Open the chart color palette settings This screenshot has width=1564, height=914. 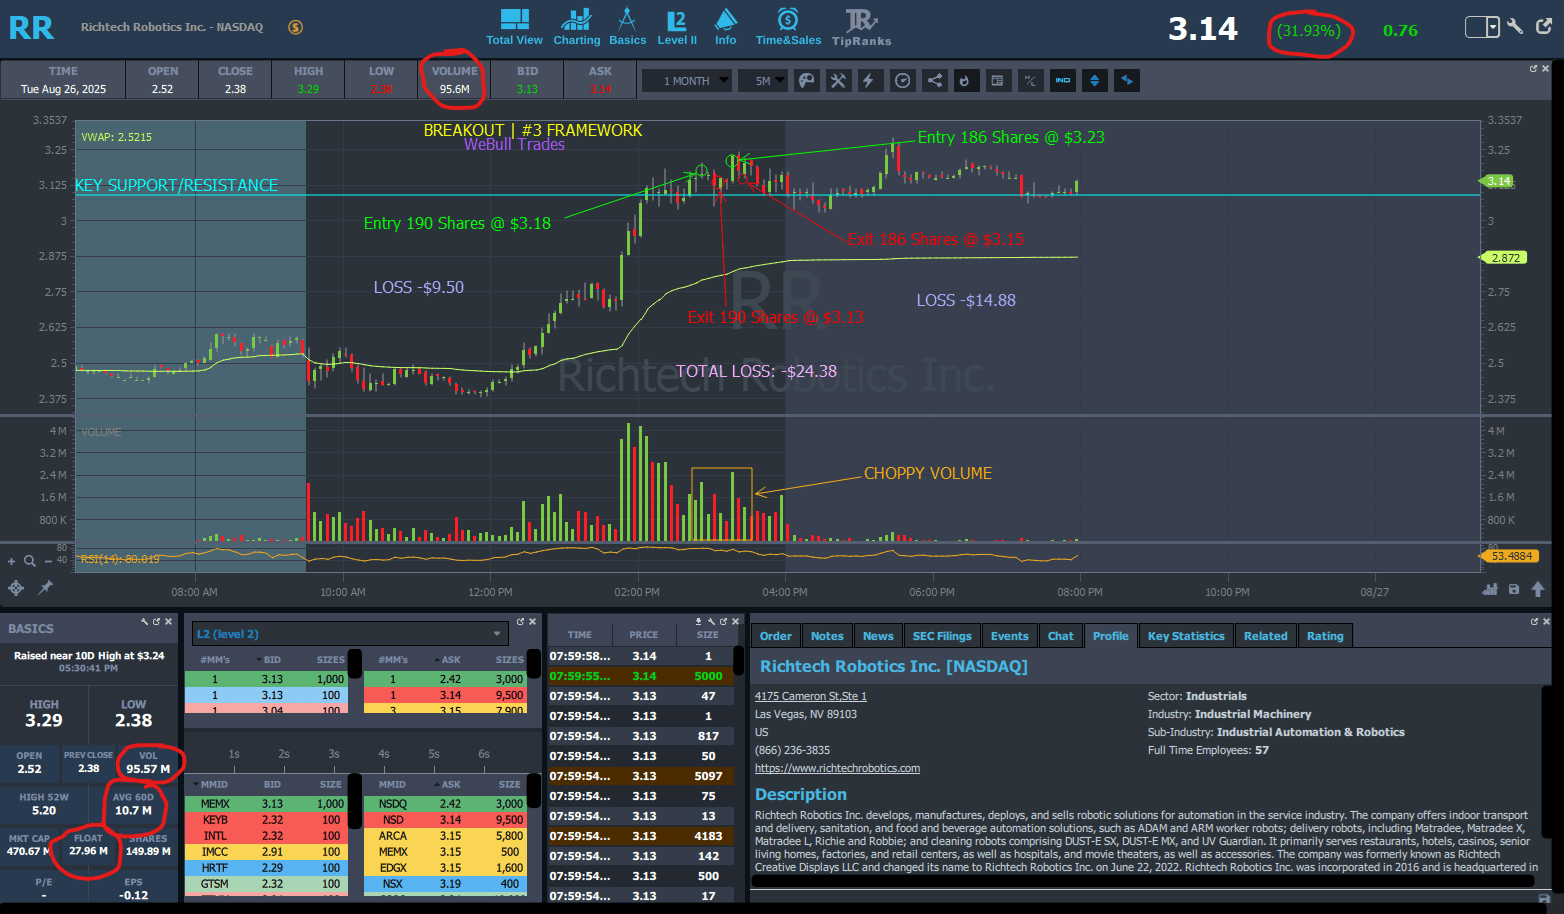[806, 81]
